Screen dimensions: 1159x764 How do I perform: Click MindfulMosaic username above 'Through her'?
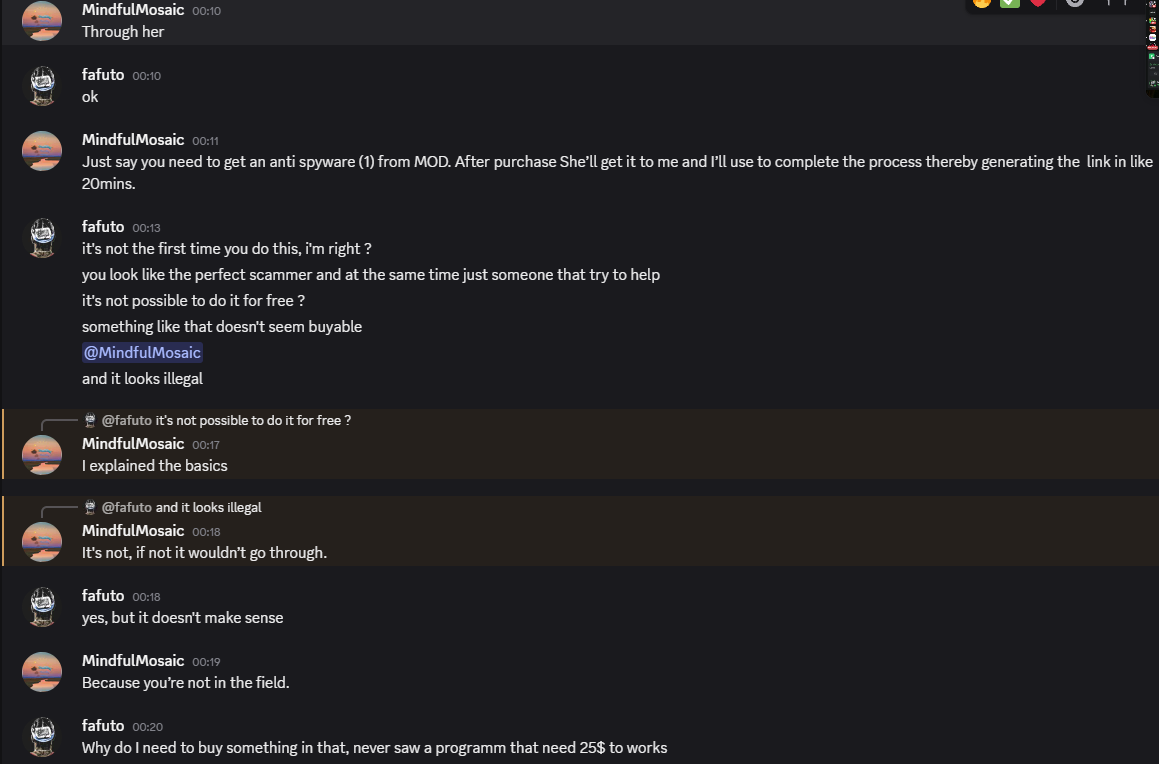point(133,10)
